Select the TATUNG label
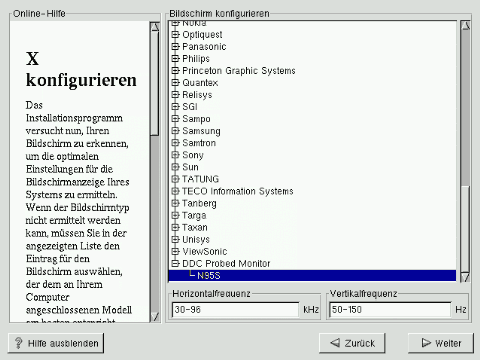This screenshot has height=360, width=480. 200,179
